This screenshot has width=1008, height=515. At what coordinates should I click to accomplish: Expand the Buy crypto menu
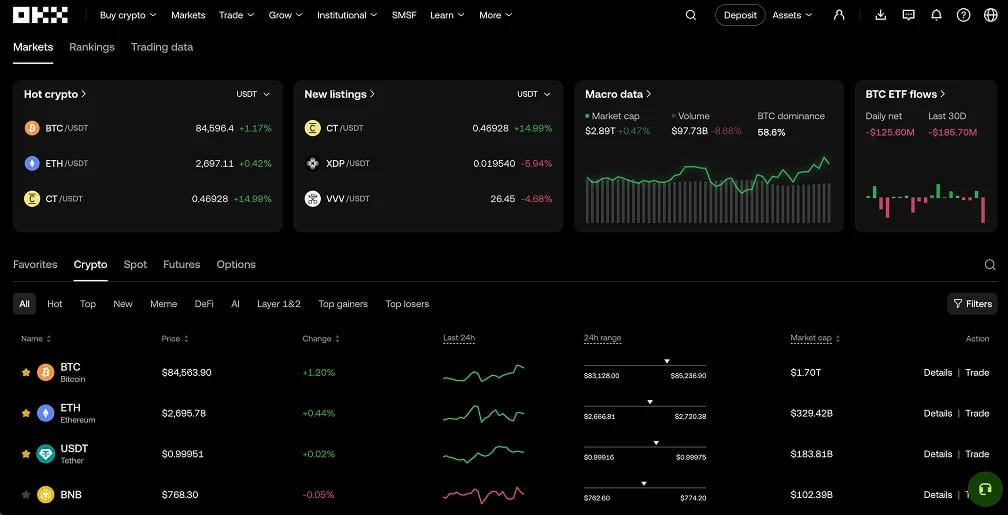pos(128,15)
